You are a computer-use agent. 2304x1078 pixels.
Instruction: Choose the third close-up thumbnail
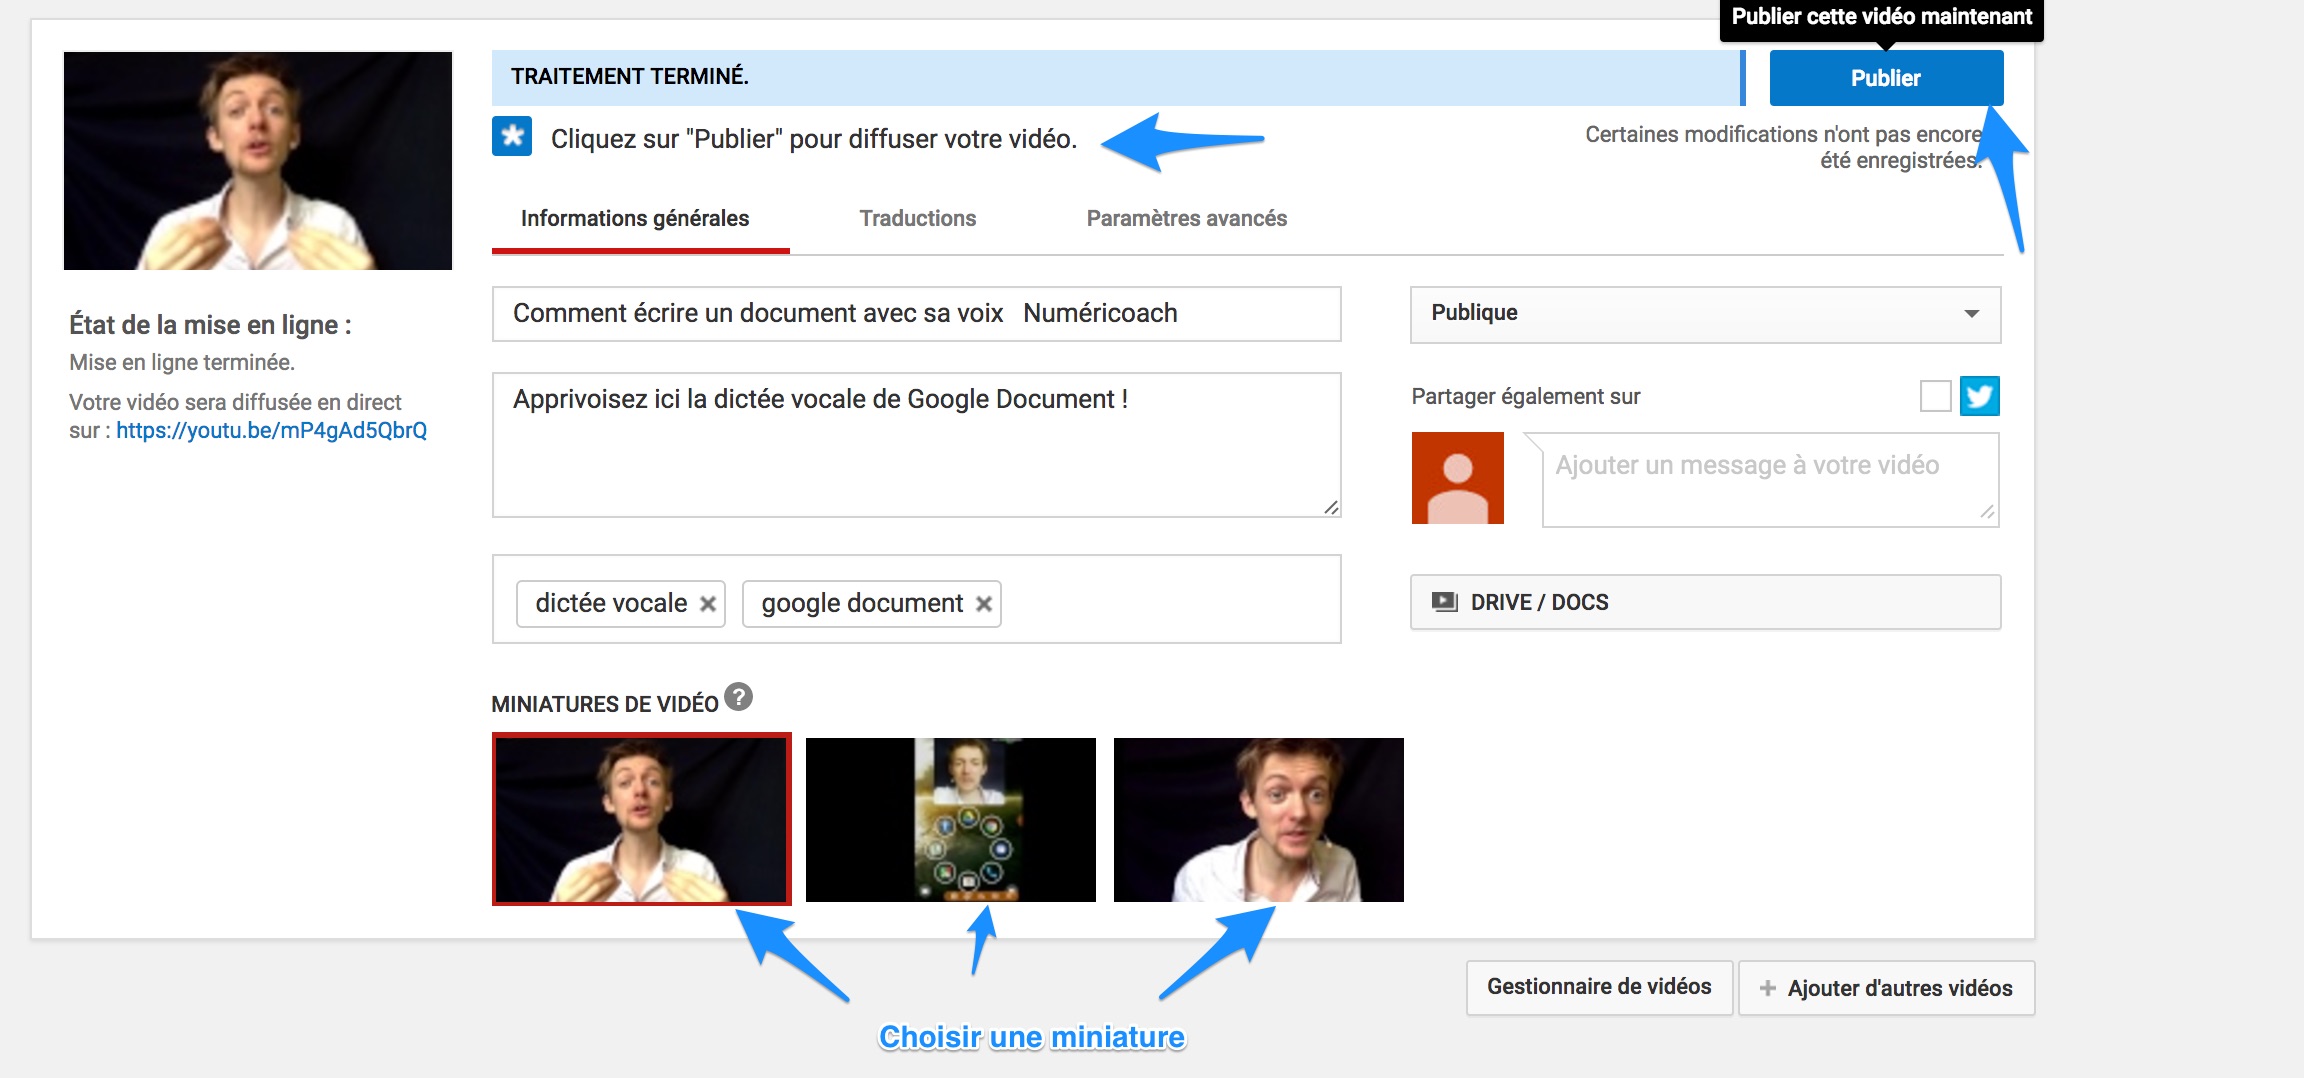click(1259, 820)
